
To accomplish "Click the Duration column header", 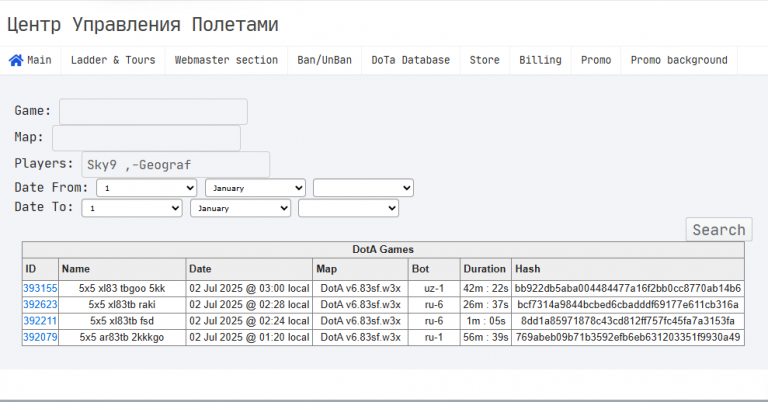I will point(484,269).
